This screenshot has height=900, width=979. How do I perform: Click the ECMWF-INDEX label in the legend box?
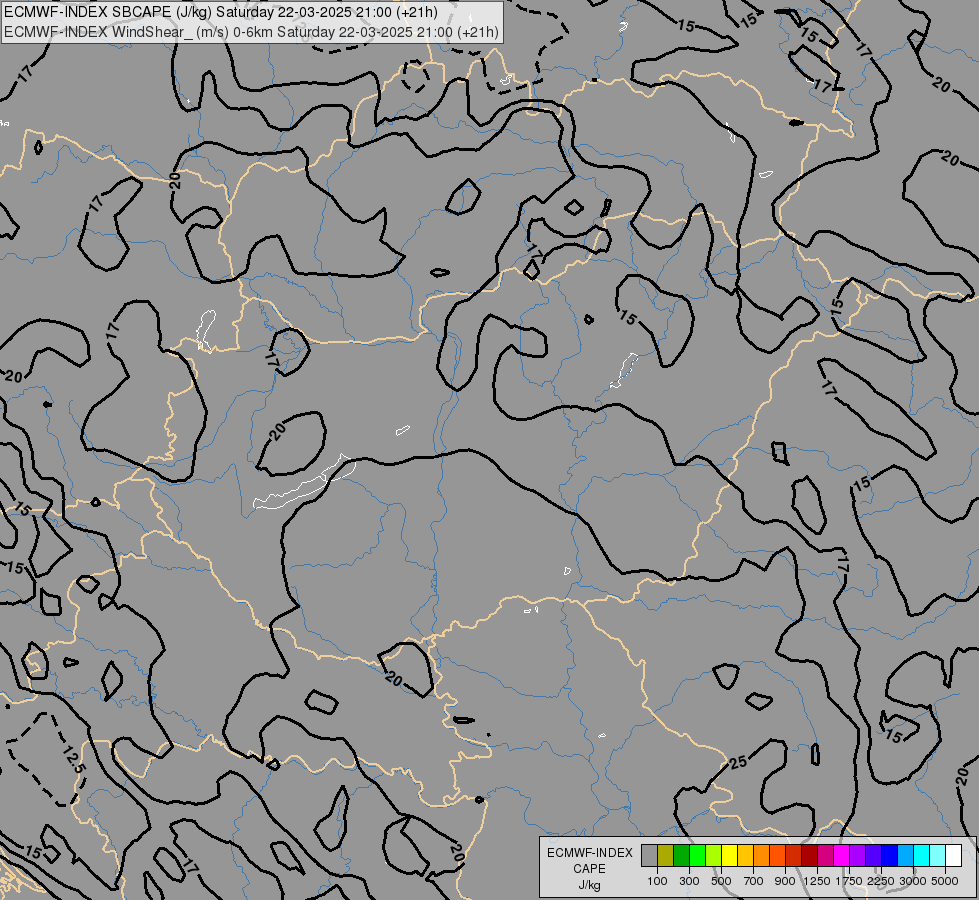[589, 853]
